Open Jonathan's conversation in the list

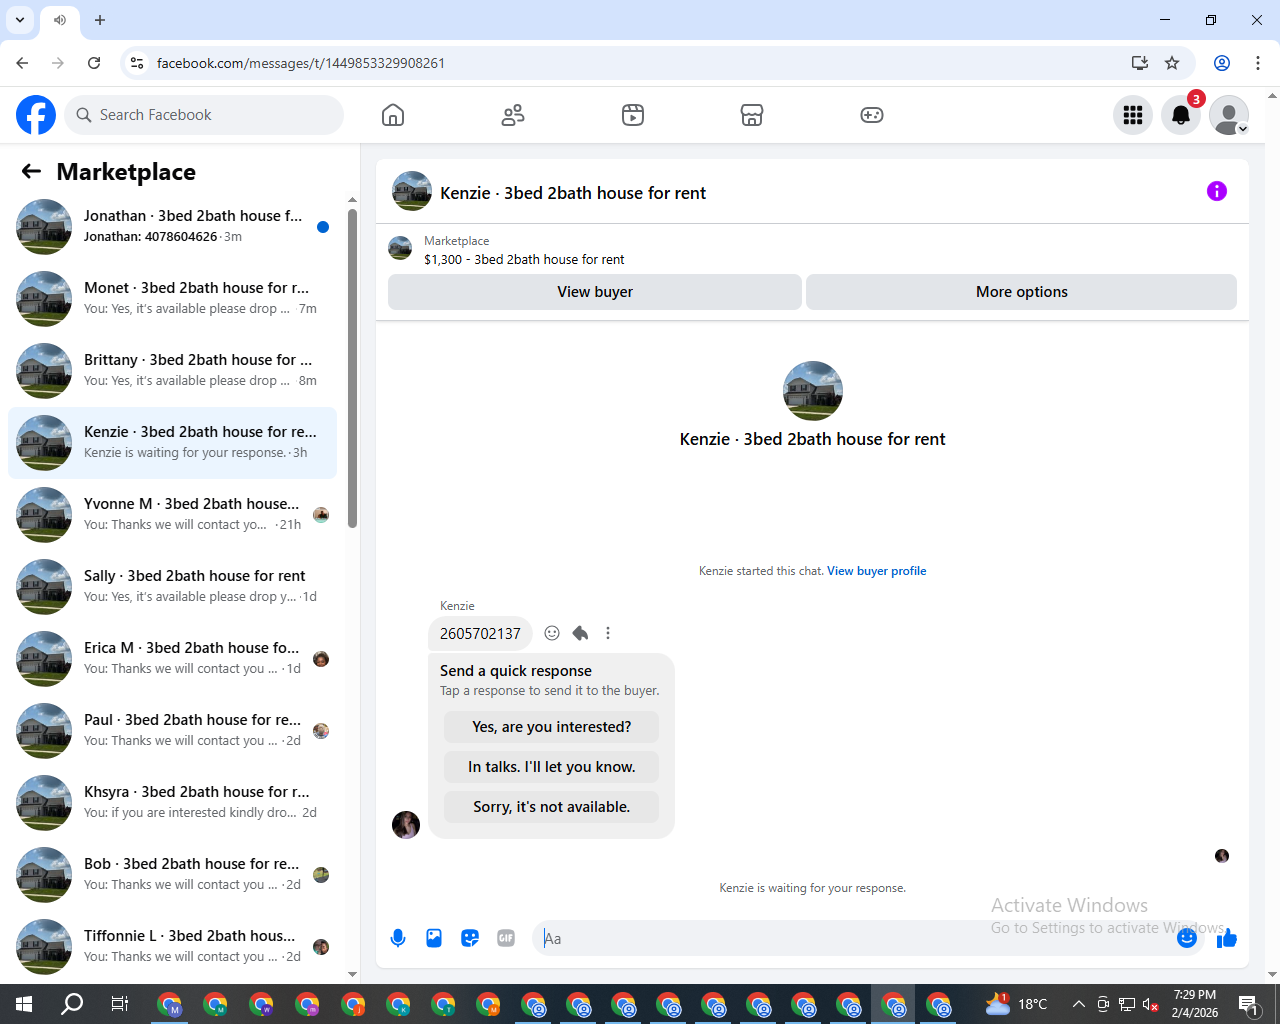click(172, 227)
